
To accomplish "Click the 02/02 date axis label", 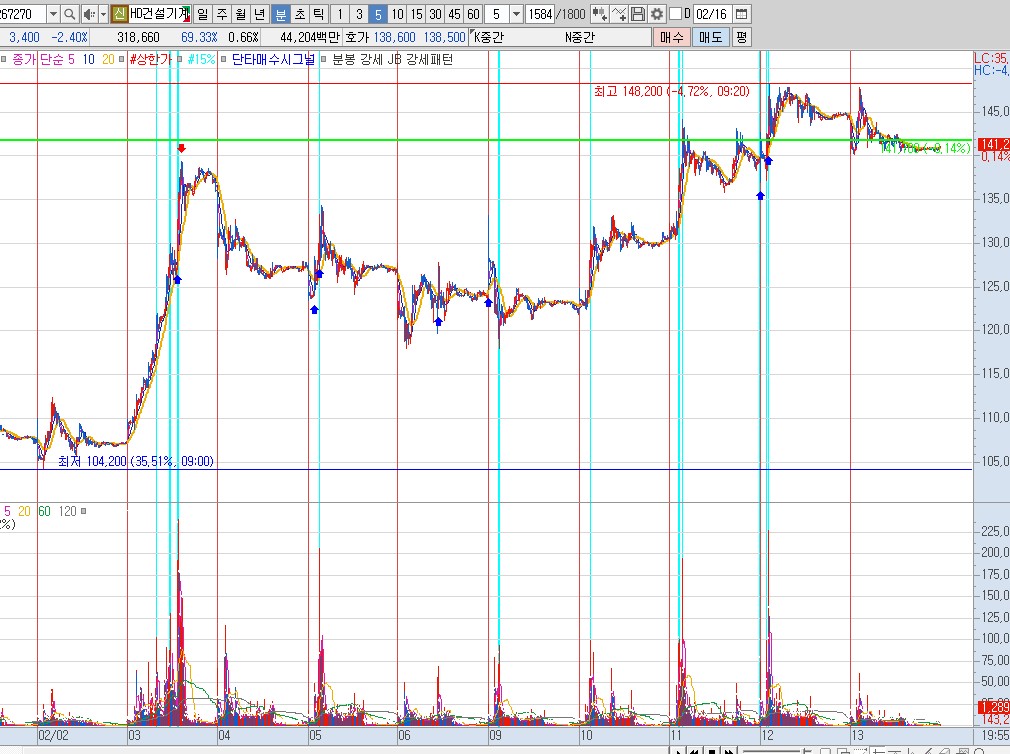I will point(53,735).
